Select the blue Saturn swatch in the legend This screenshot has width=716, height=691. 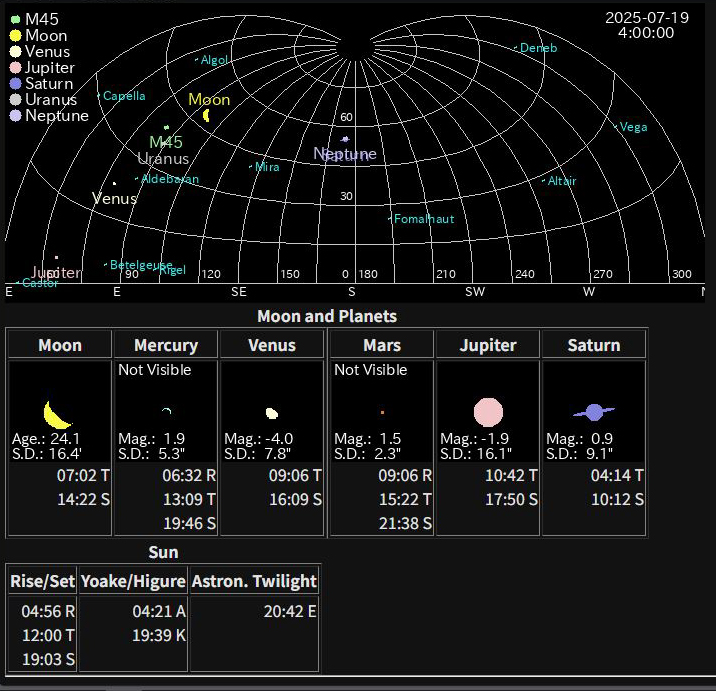(15, 84)
